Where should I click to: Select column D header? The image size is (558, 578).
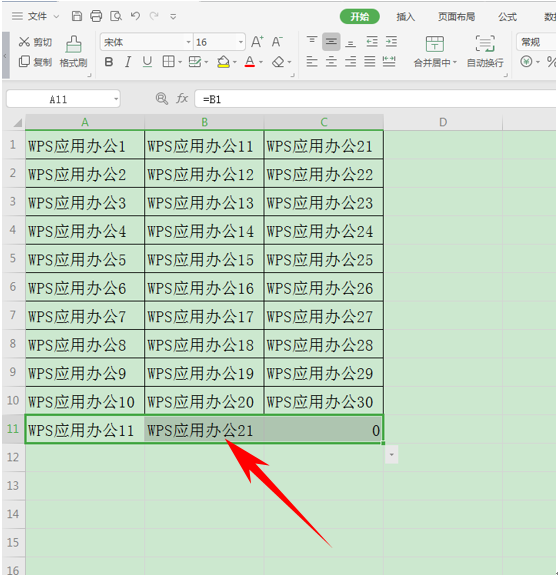[x=443, y=122]
